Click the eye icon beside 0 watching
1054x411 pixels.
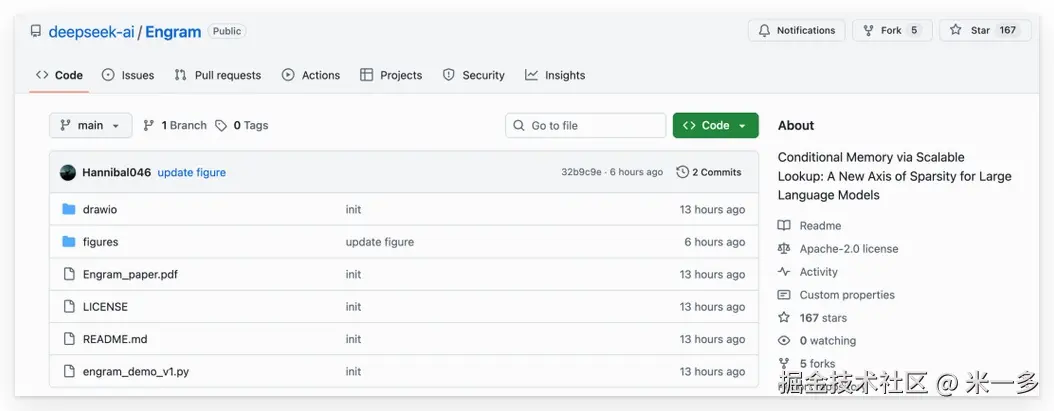pyautogui.click(x=784, y=340)
